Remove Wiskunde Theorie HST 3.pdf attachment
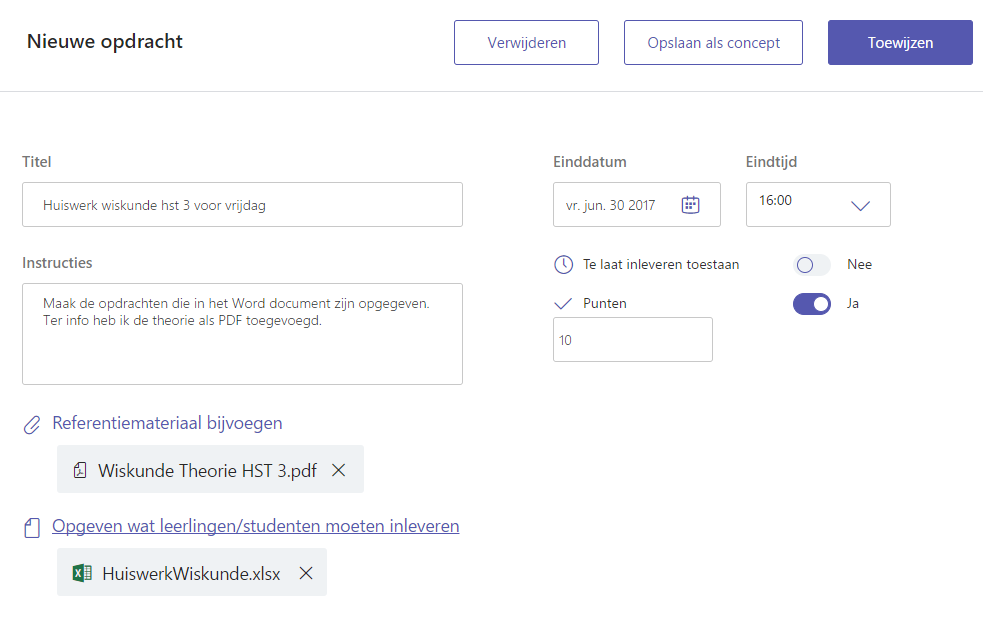 tap(339, 470)
